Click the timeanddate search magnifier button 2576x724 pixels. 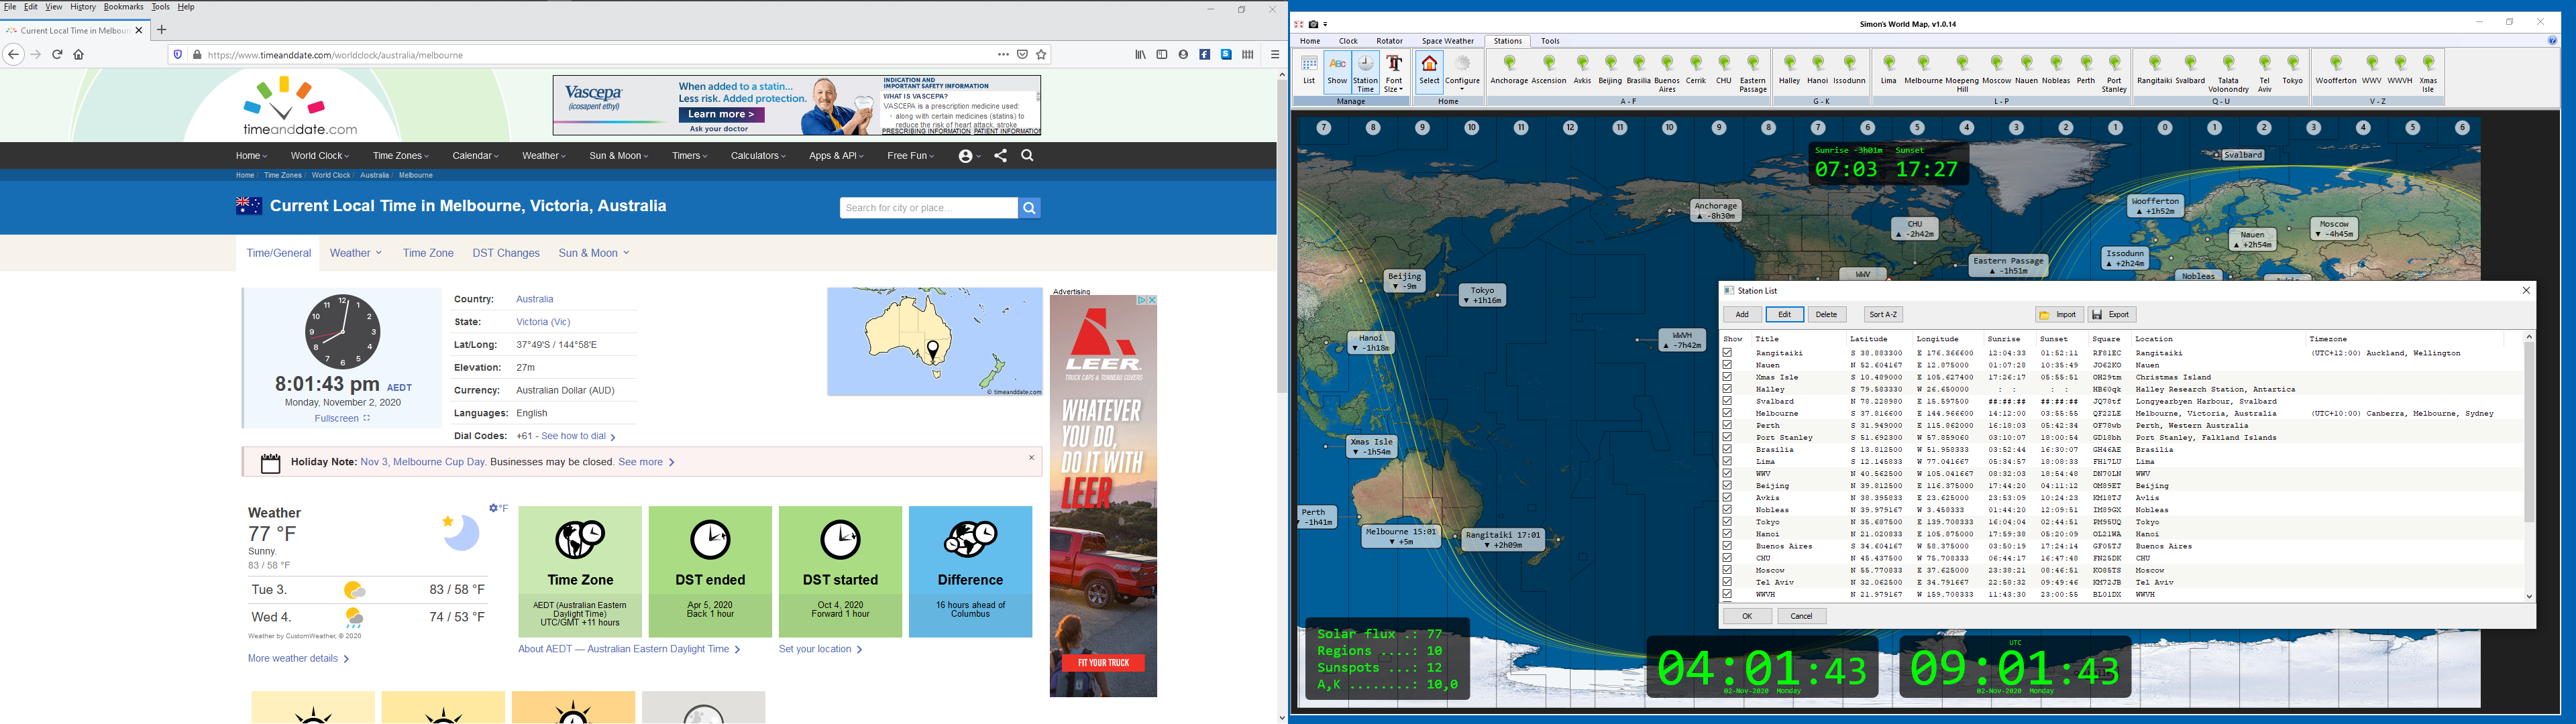click(x=1029, y=208)
